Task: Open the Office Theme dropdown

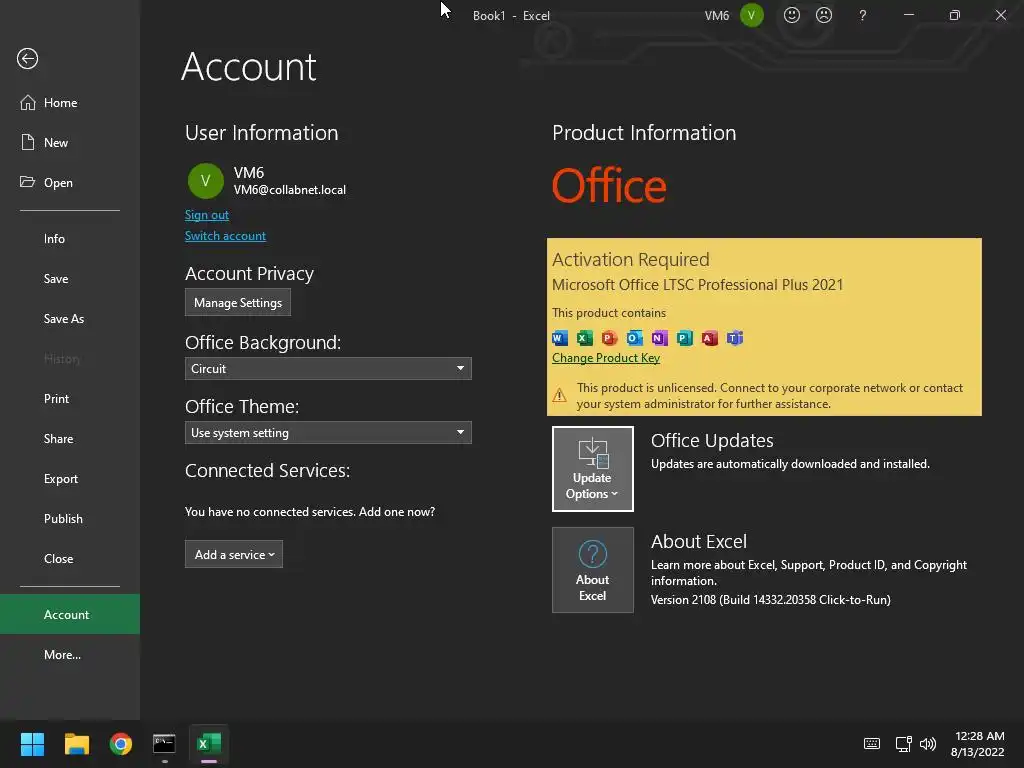Action: coord(328,432)
